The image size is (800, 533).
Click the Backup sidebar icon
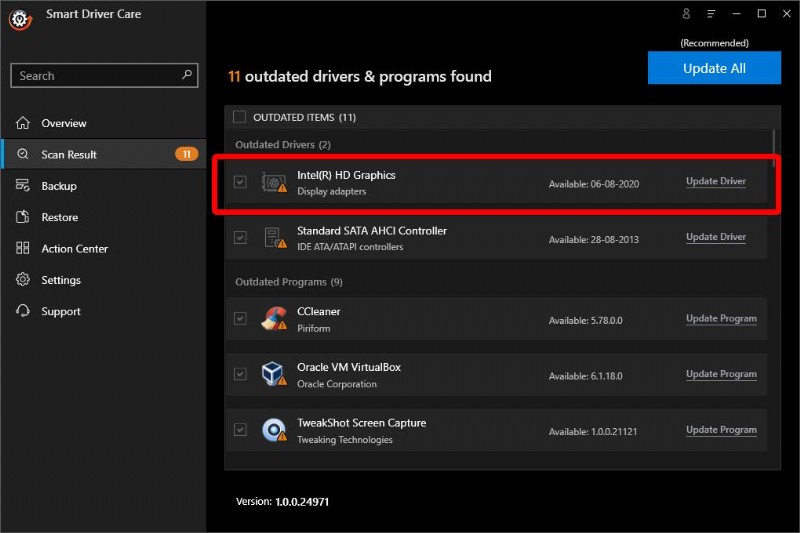coord(22,186)
